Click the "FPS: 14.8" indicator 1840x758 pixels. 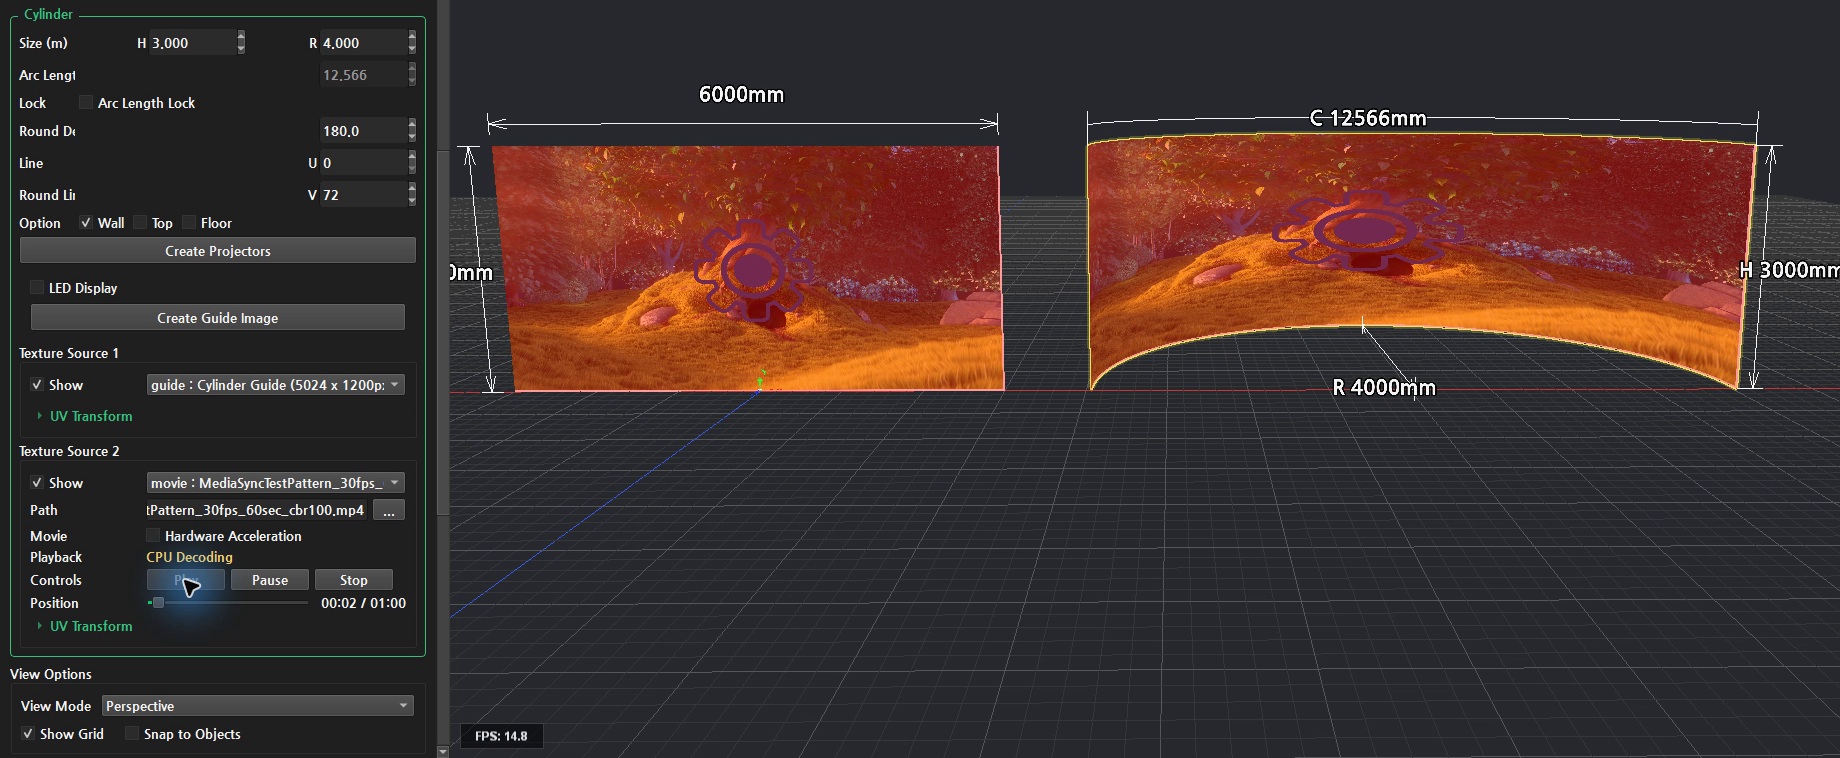pyautogui.click(x=501, y=736)
